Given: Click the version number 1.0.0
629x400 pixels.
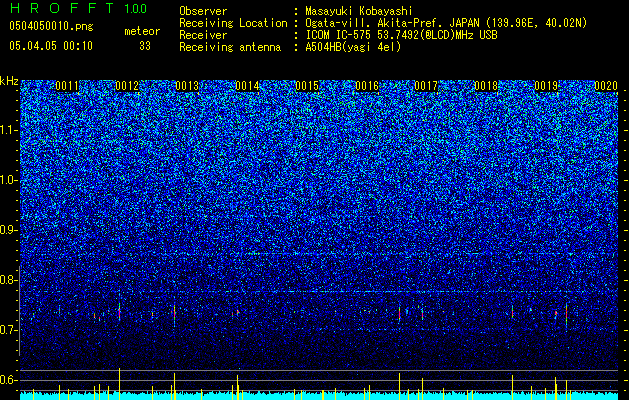Looking at the screenshot, I should 135,8.
